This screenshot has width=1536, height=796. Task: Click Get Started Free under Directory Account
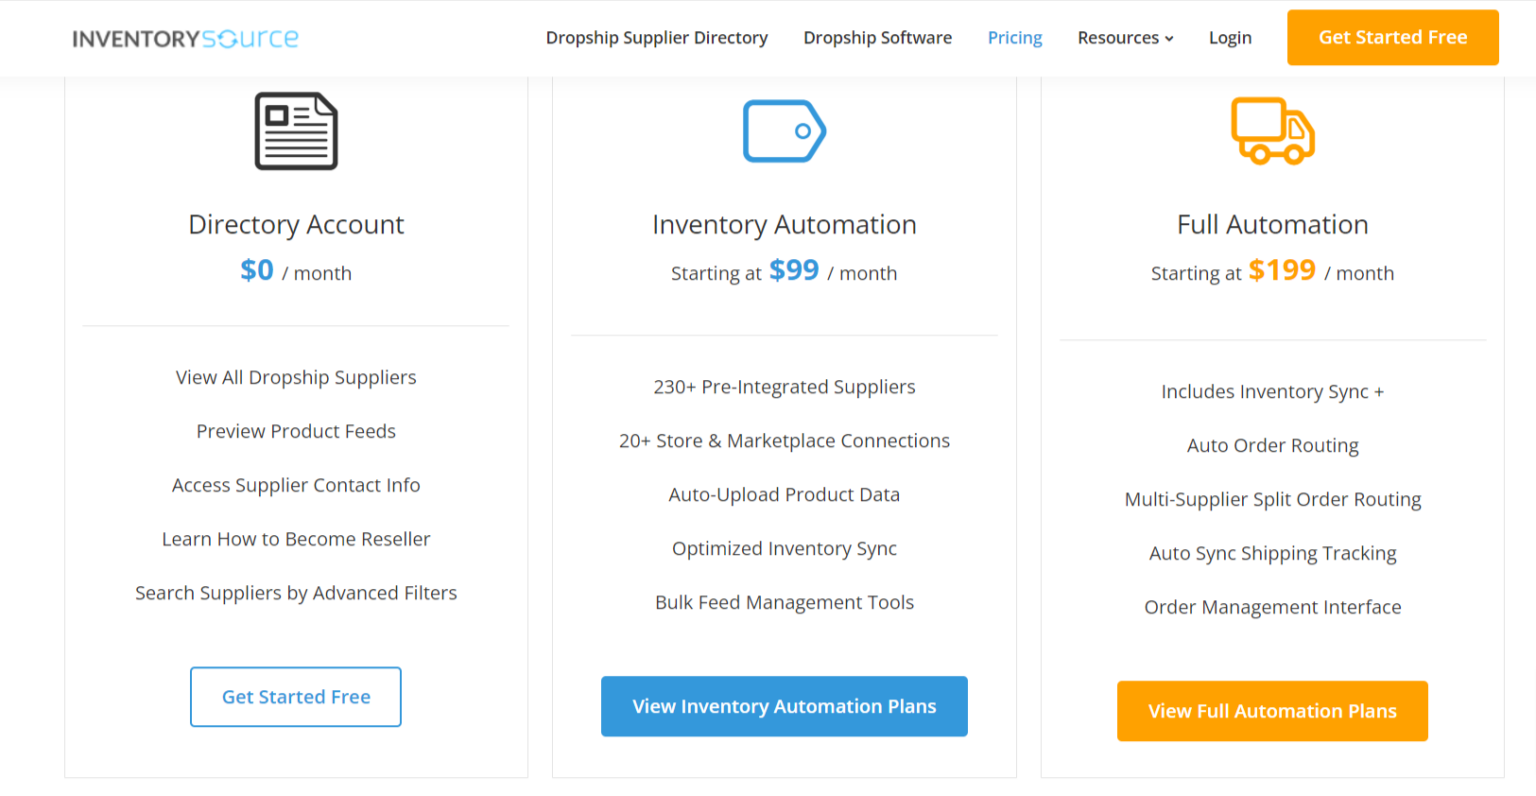[295, 696]
